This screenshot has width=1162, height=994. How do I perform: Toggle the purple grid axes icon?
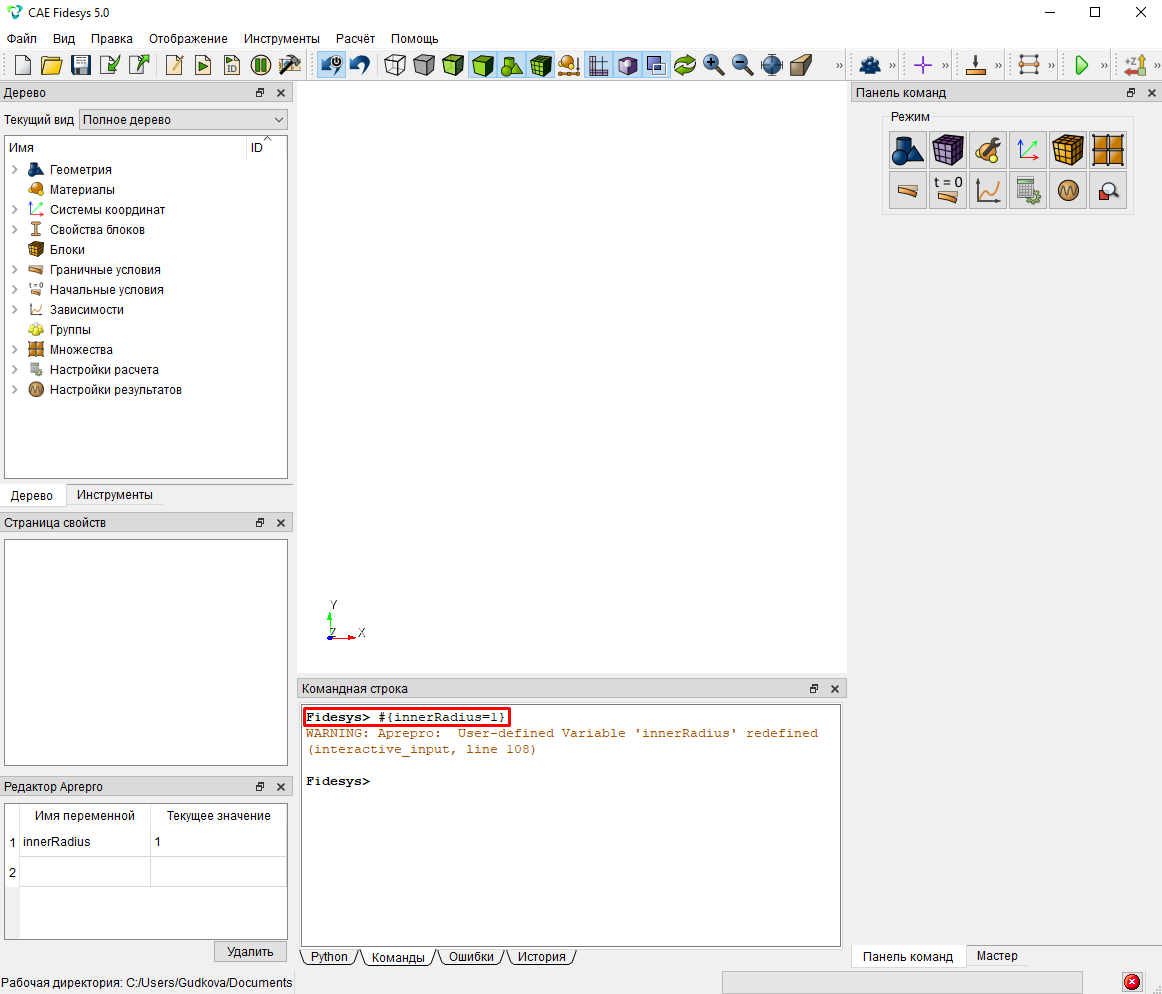[x=598, y=65]
